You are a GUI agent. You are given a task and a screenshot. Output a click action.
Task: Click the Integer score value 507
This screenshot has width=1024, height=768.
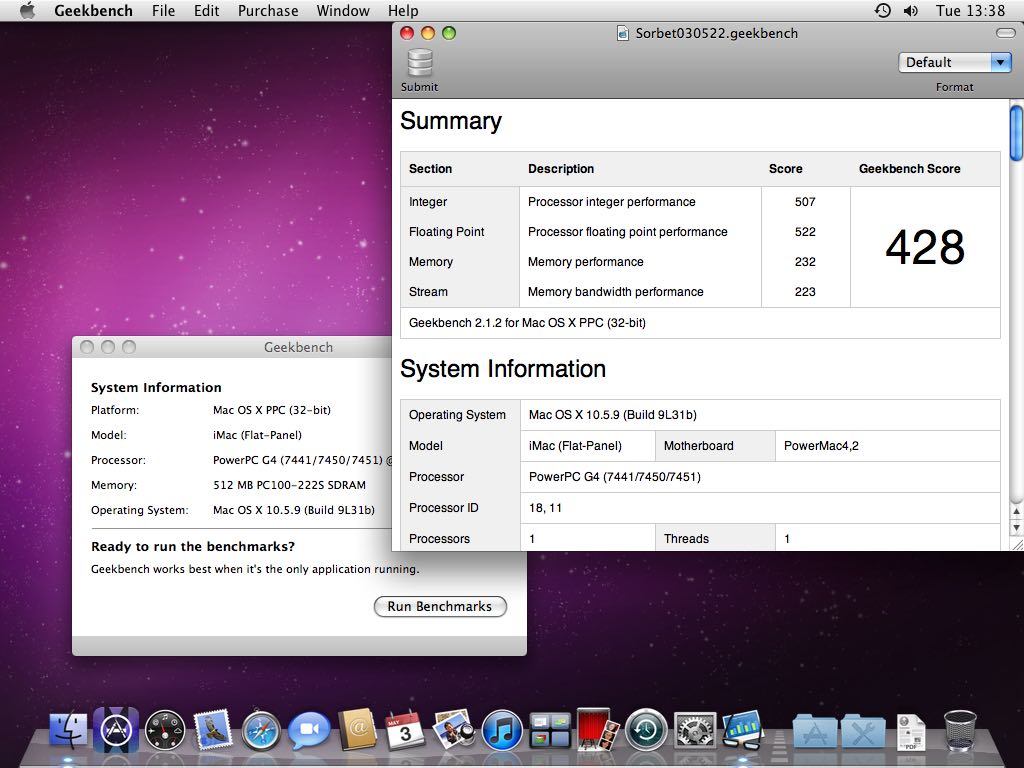[805, 202]
